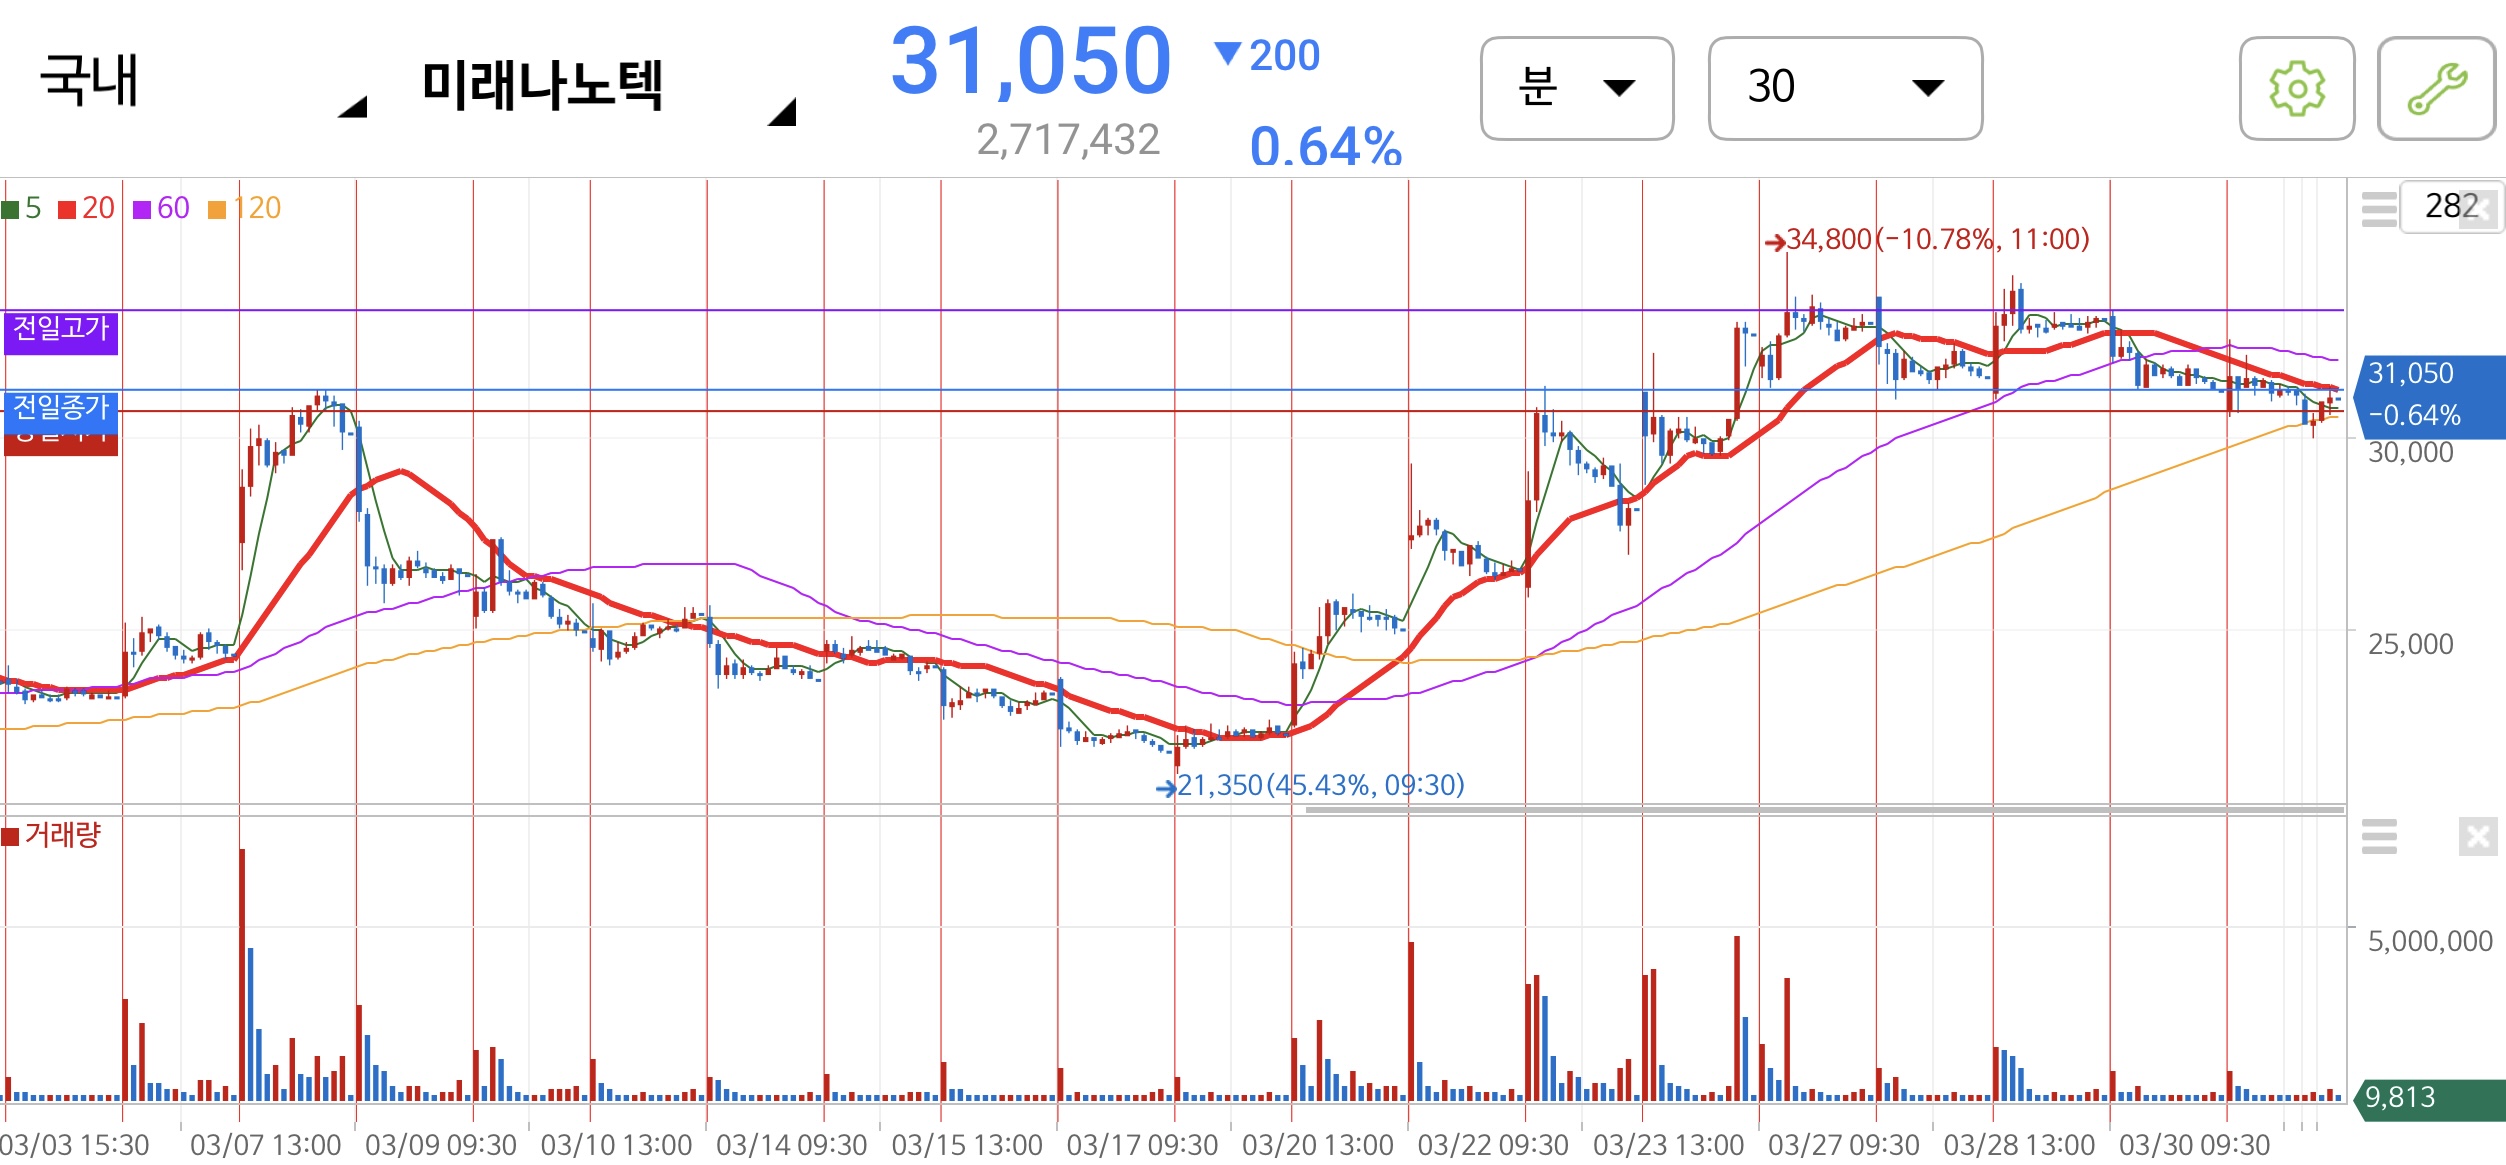2506x1165 pixels.
Task: Click the 9,813 volume tag on axis
Action: (x=2430, y=1098)
